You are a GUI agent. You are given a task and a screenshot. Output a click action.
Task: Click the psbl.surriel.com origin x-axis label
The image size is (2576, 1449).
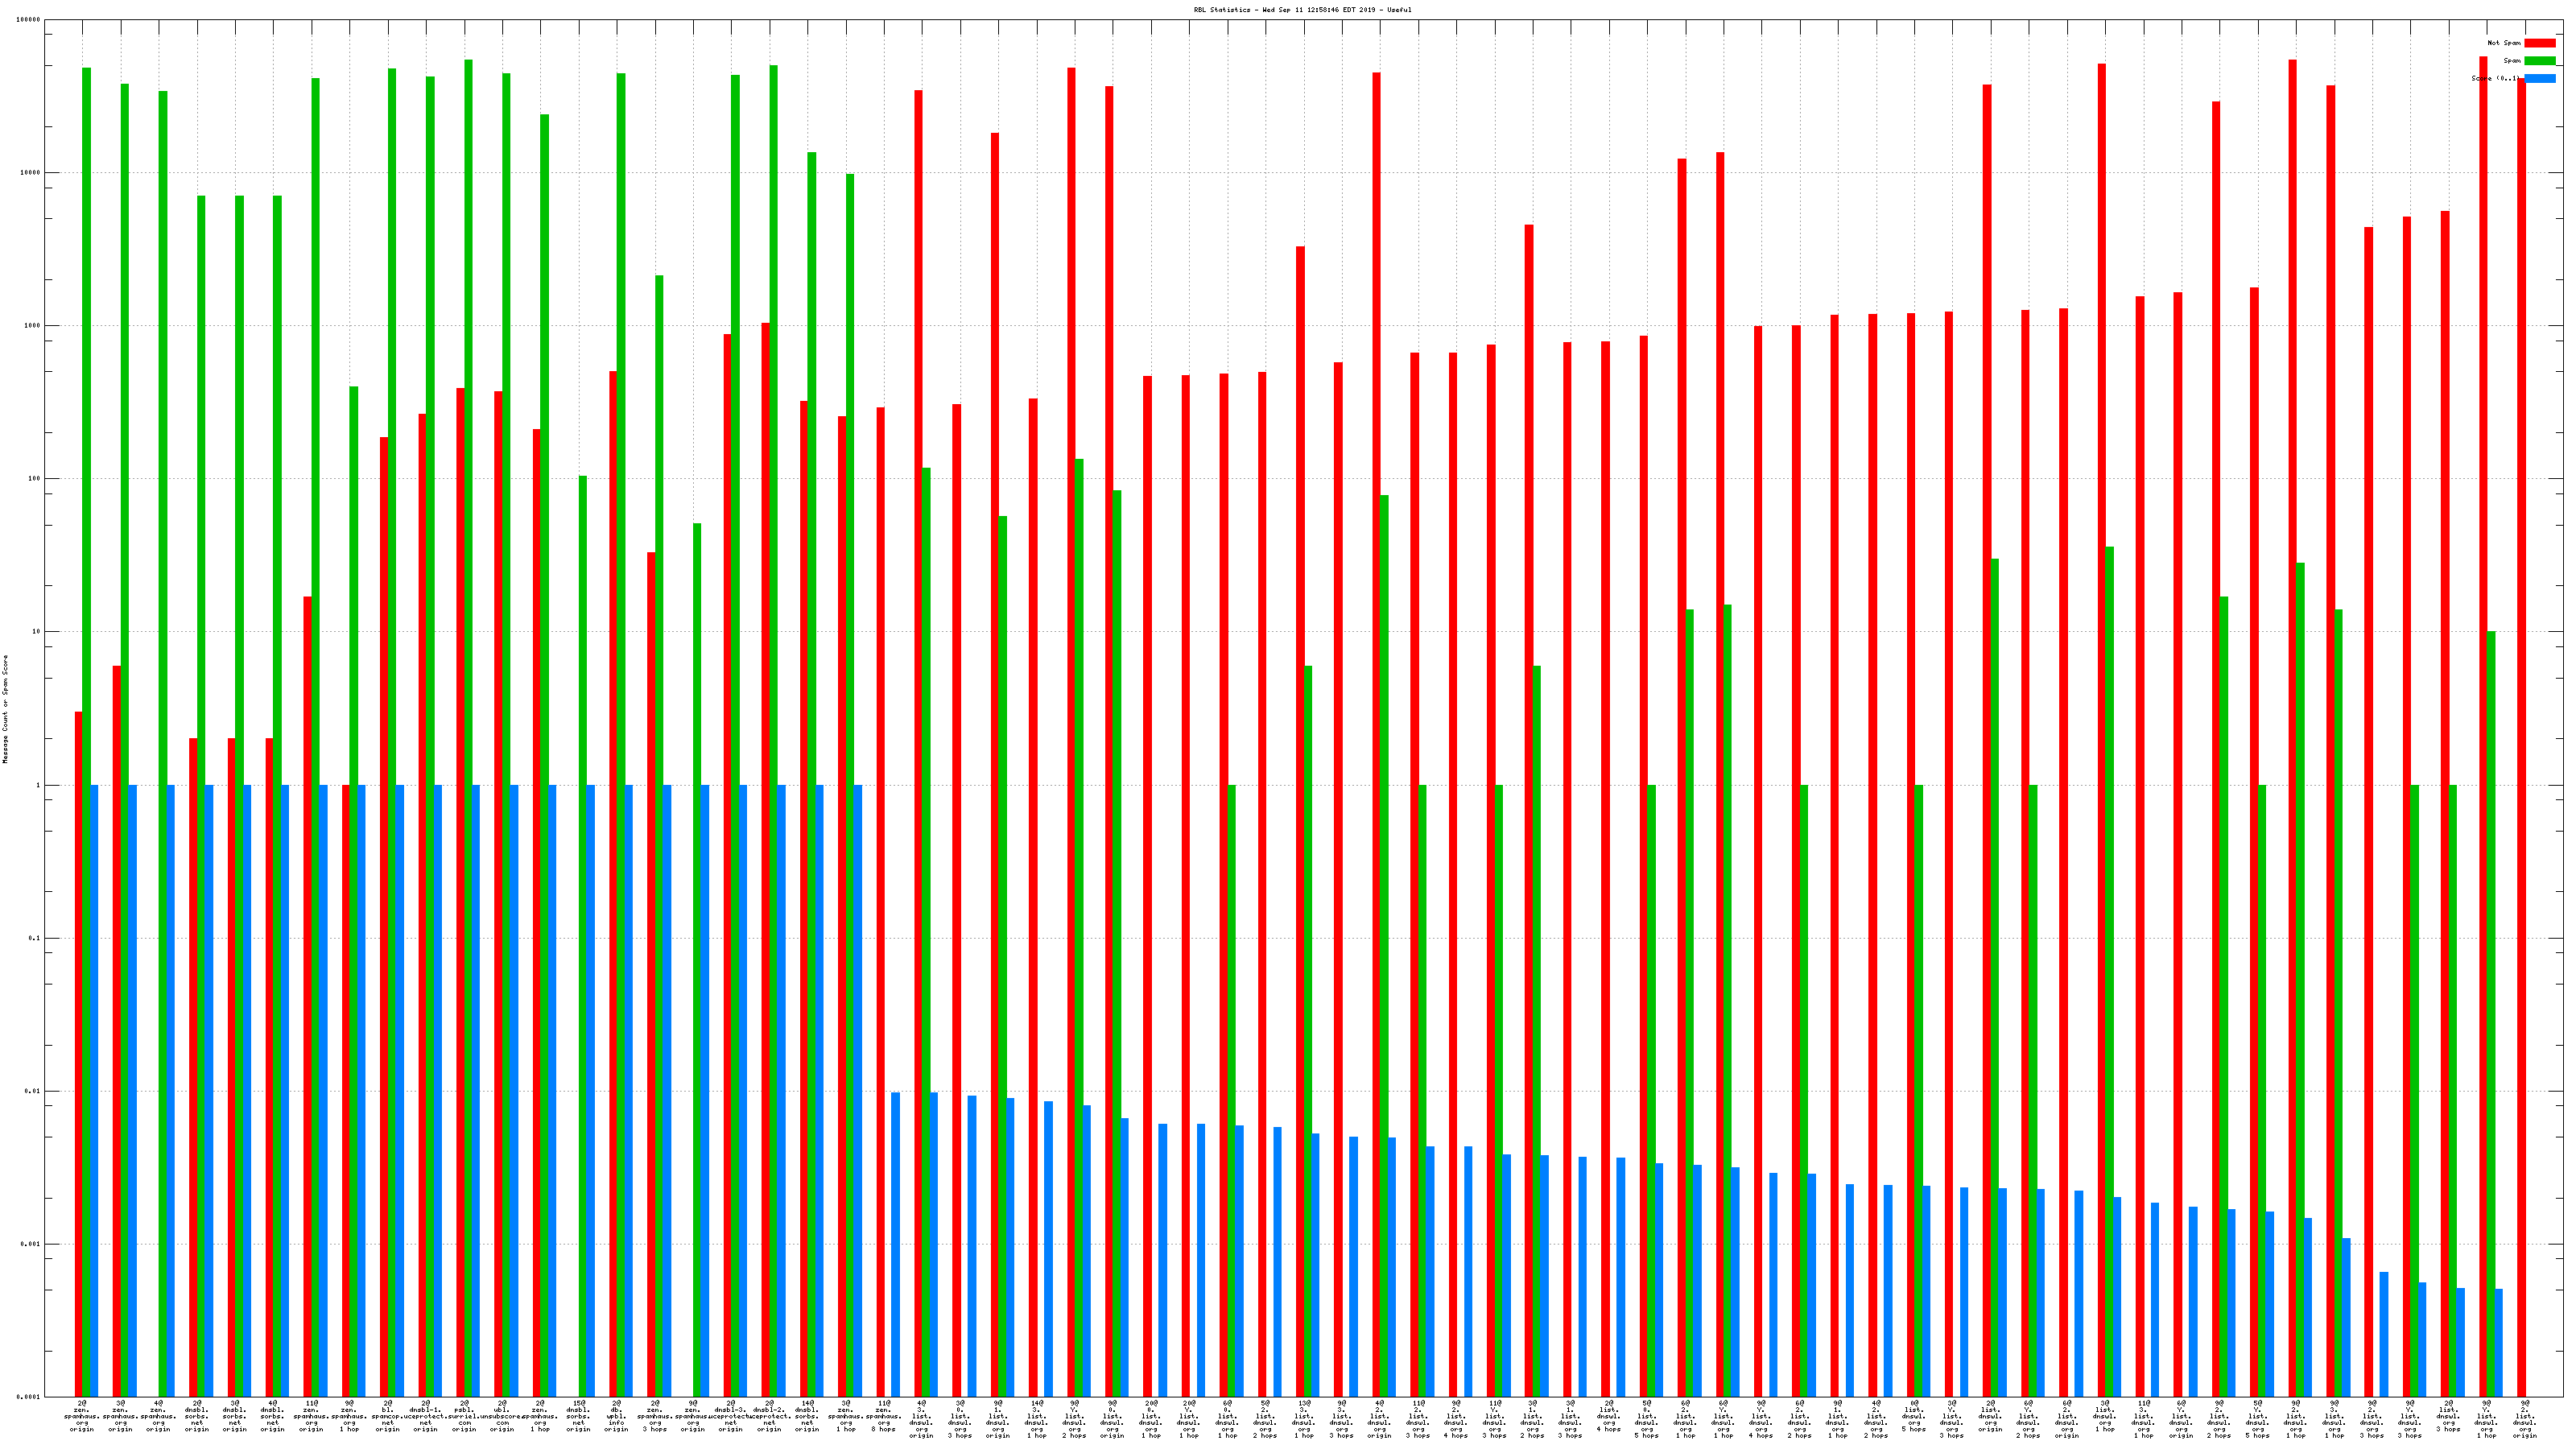coord(464,1416)
